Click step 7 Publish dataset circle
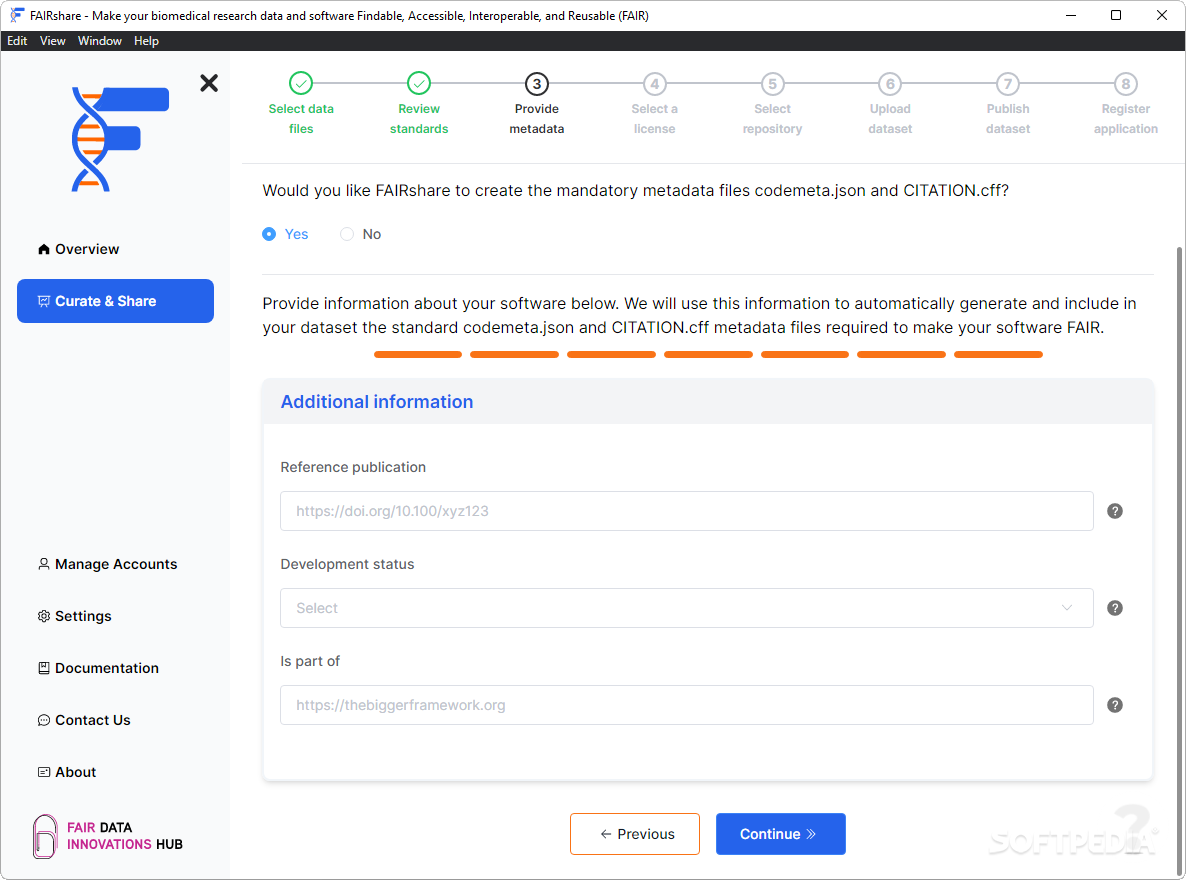This screenshot has width=1186, height=880. 1008,83
